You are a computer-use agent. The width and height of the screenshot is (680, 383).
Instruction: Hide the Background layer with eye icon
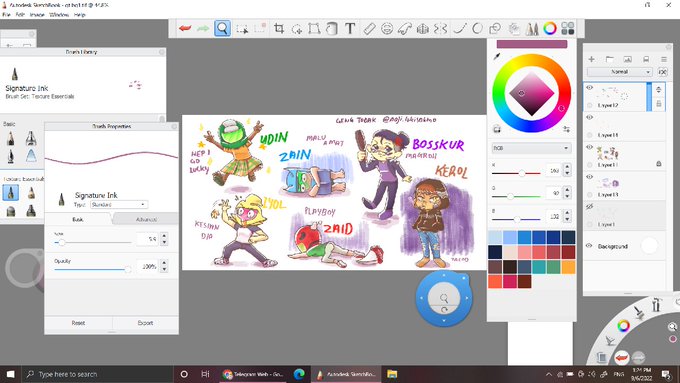589,246
